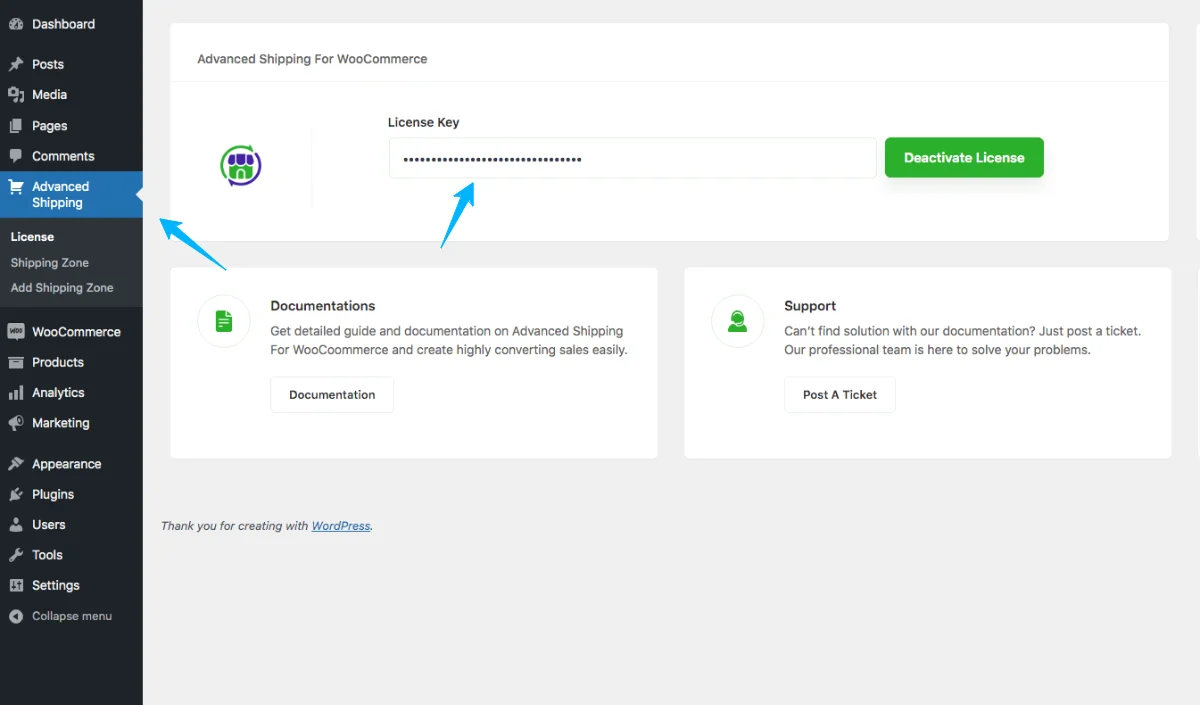This screenshot has height=705, width=1200.
Task: Click the Settings sliders icon
Action: [x=16, y=586]
